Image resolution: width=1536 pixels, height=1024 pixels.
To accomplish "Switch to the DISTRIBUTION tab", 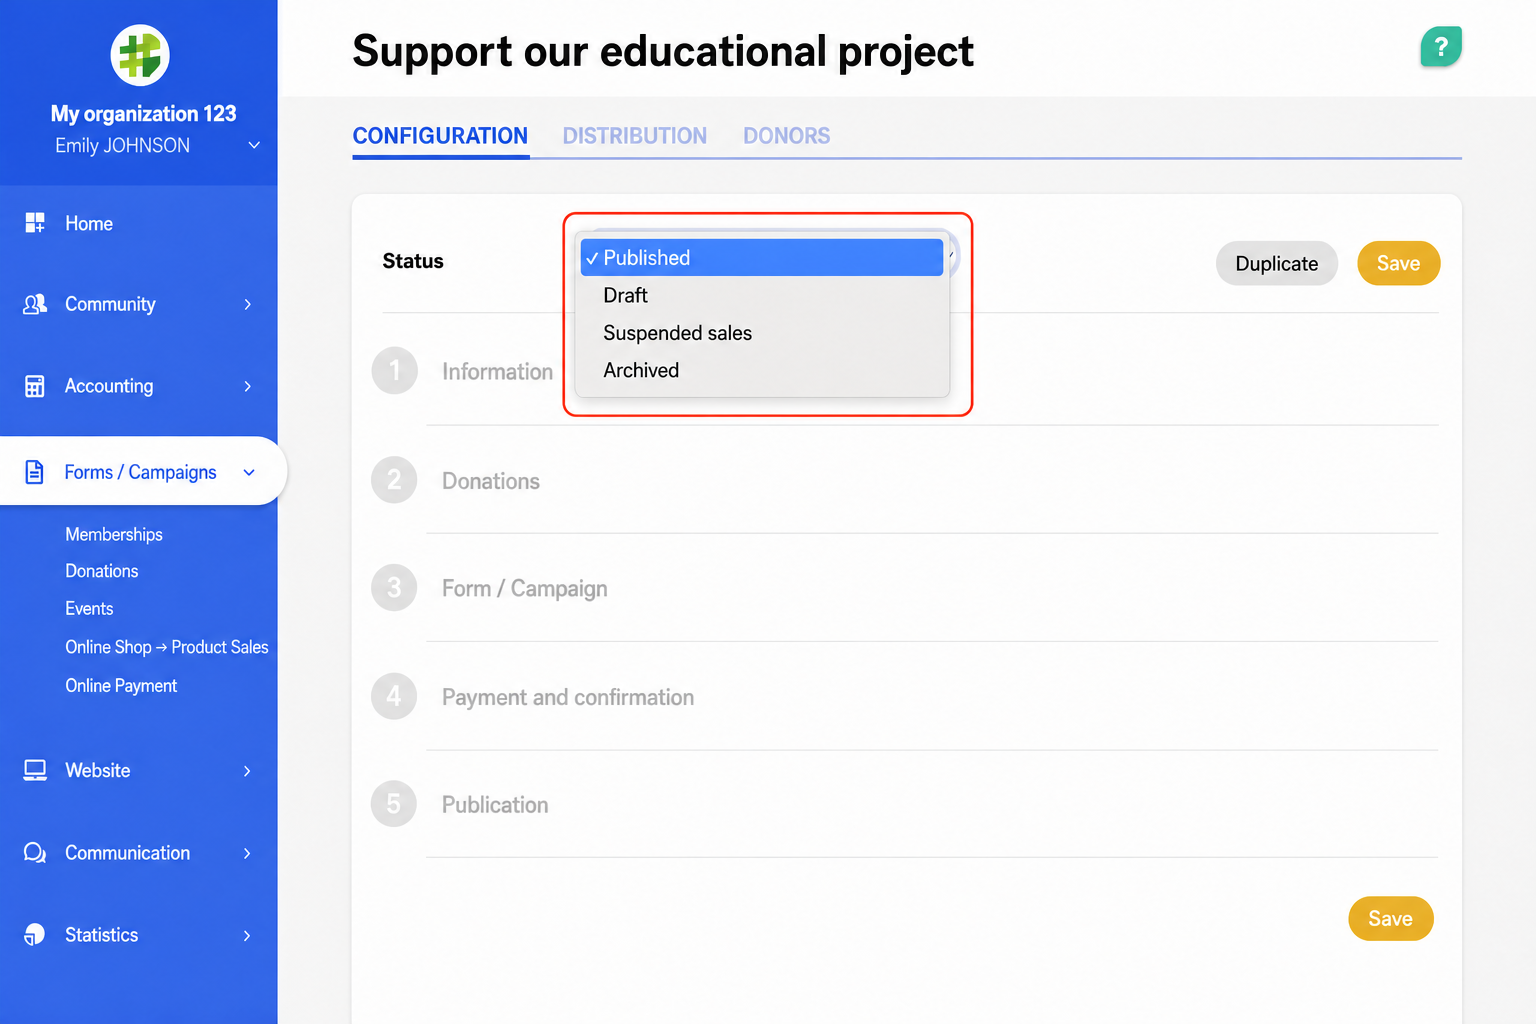I will (635, 136).
